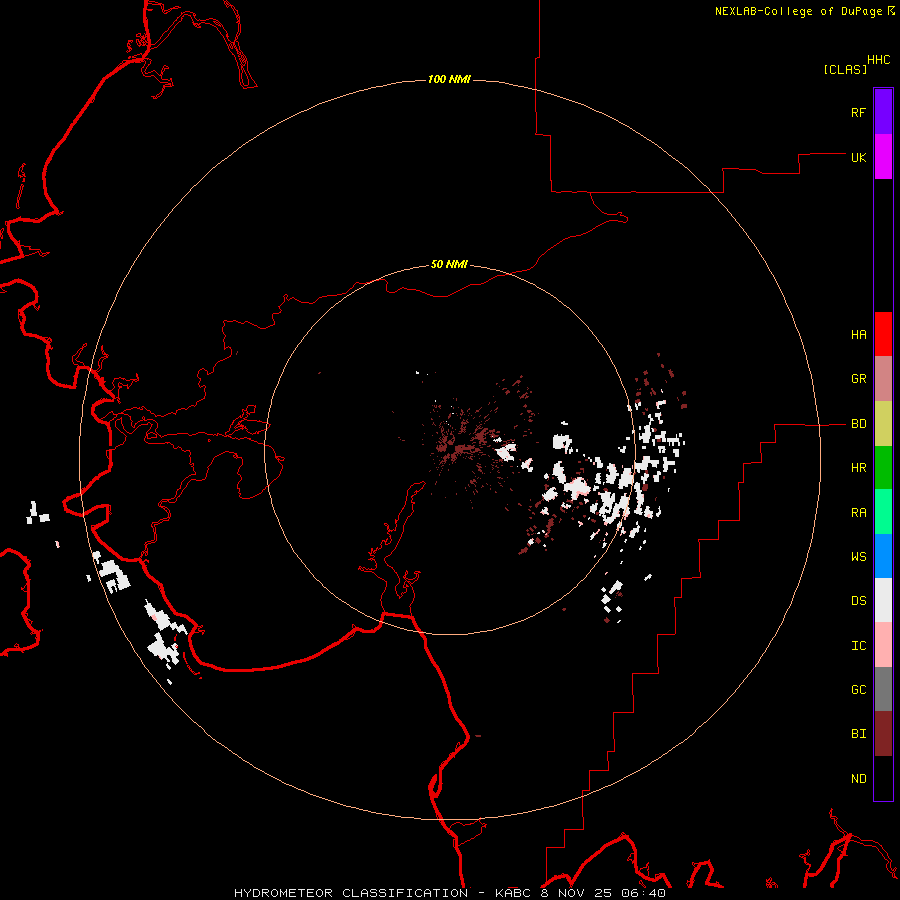Click the mint RA legend swatch
Screen dimensions: 900x900
coord(883,512)
